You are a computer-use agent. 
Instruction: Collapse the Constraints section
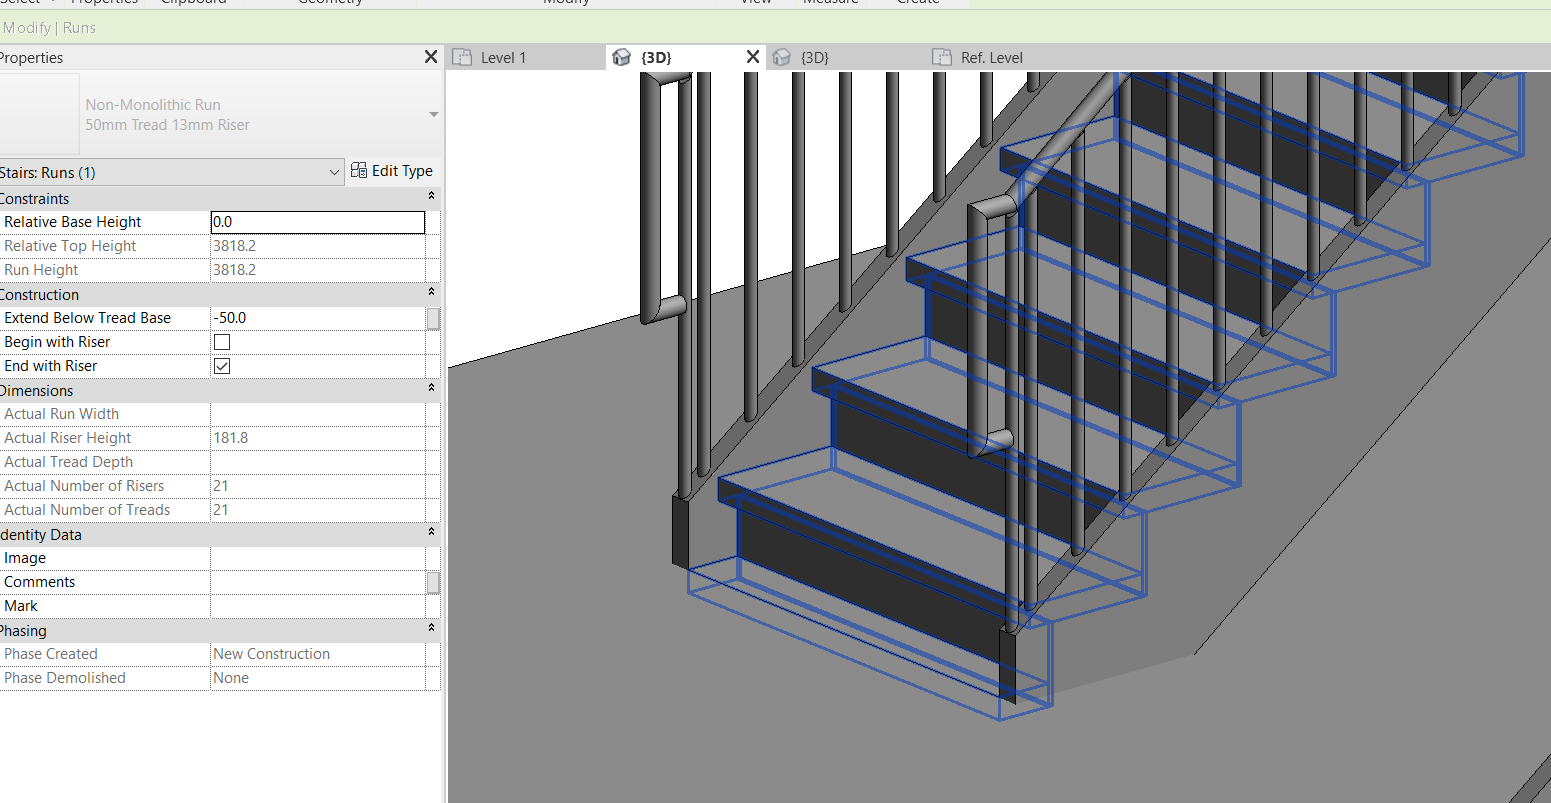point(429,196)
